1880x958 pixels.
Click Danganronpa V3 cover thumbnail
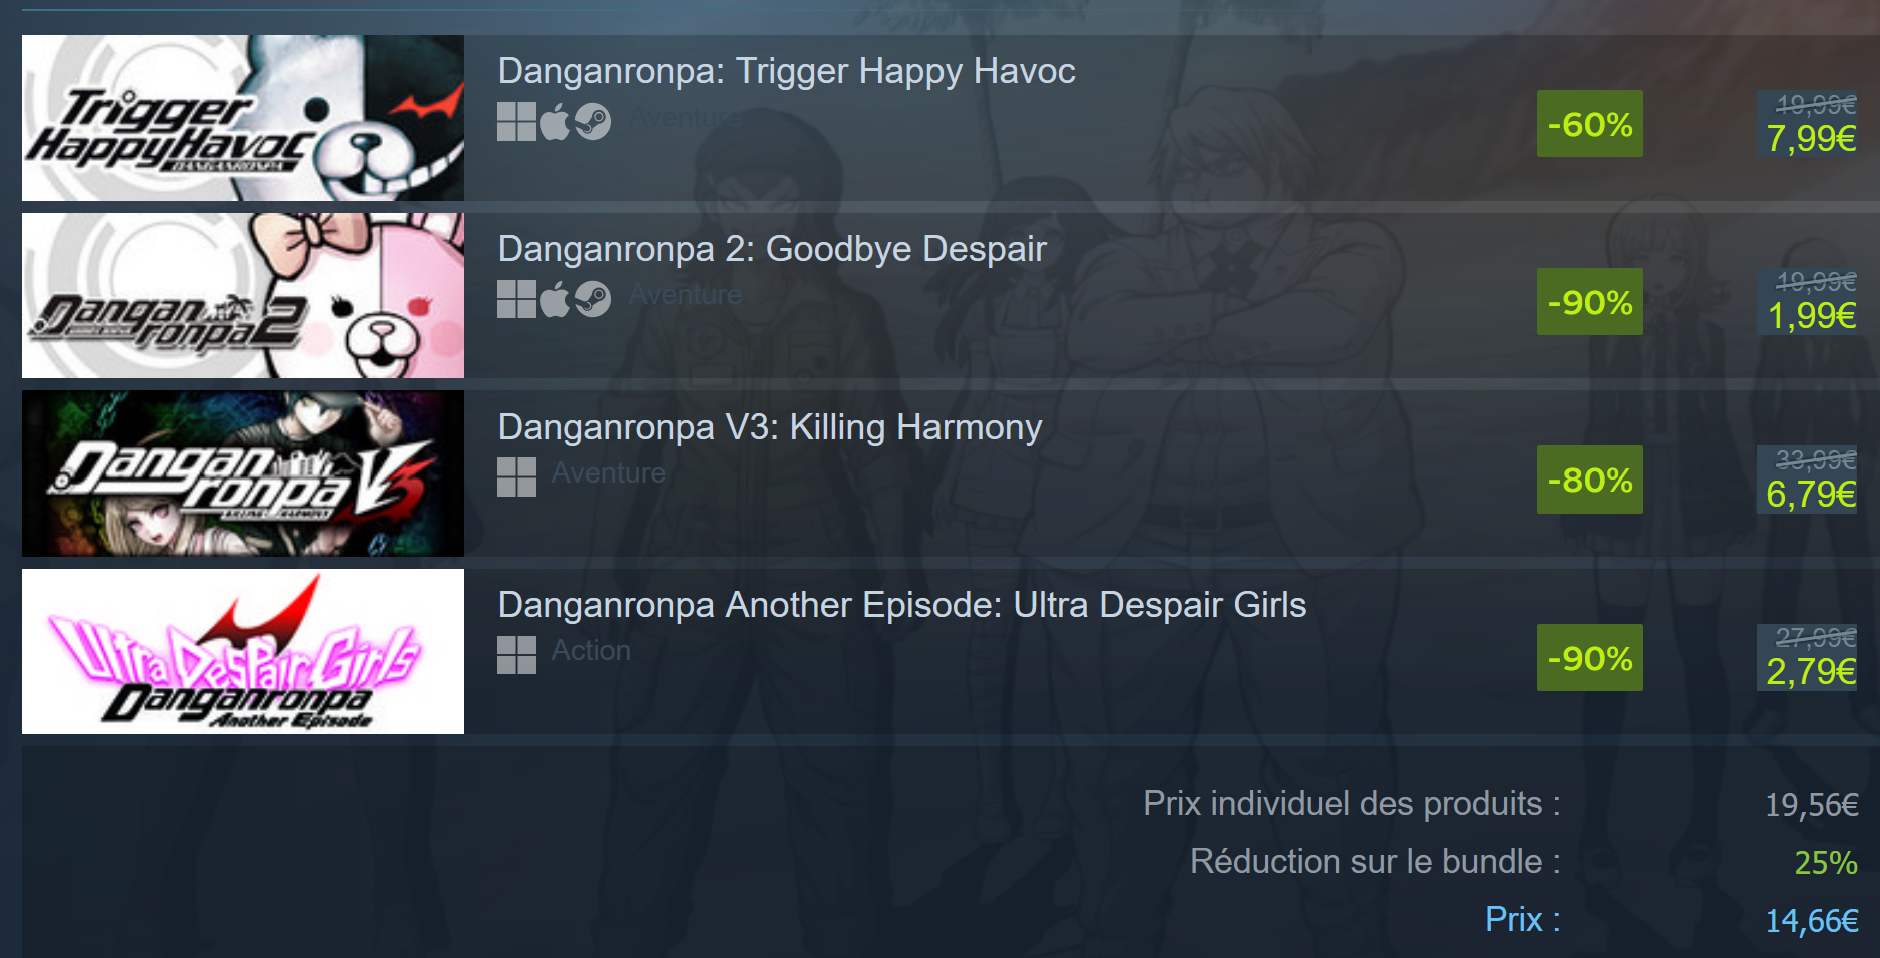[243, 473]
